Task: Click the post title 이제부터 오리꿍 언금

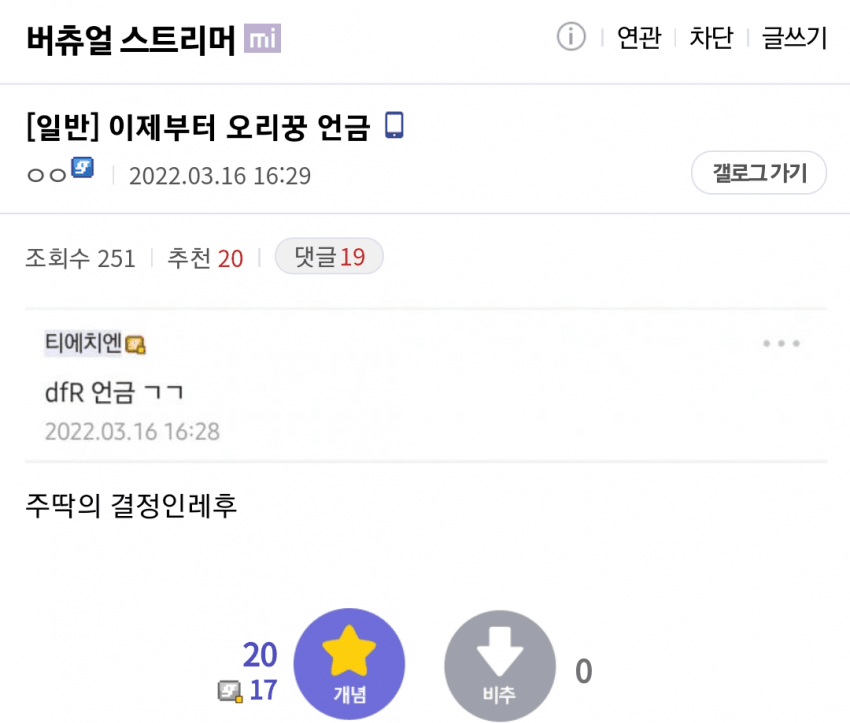Action: (x=239, y=127)
